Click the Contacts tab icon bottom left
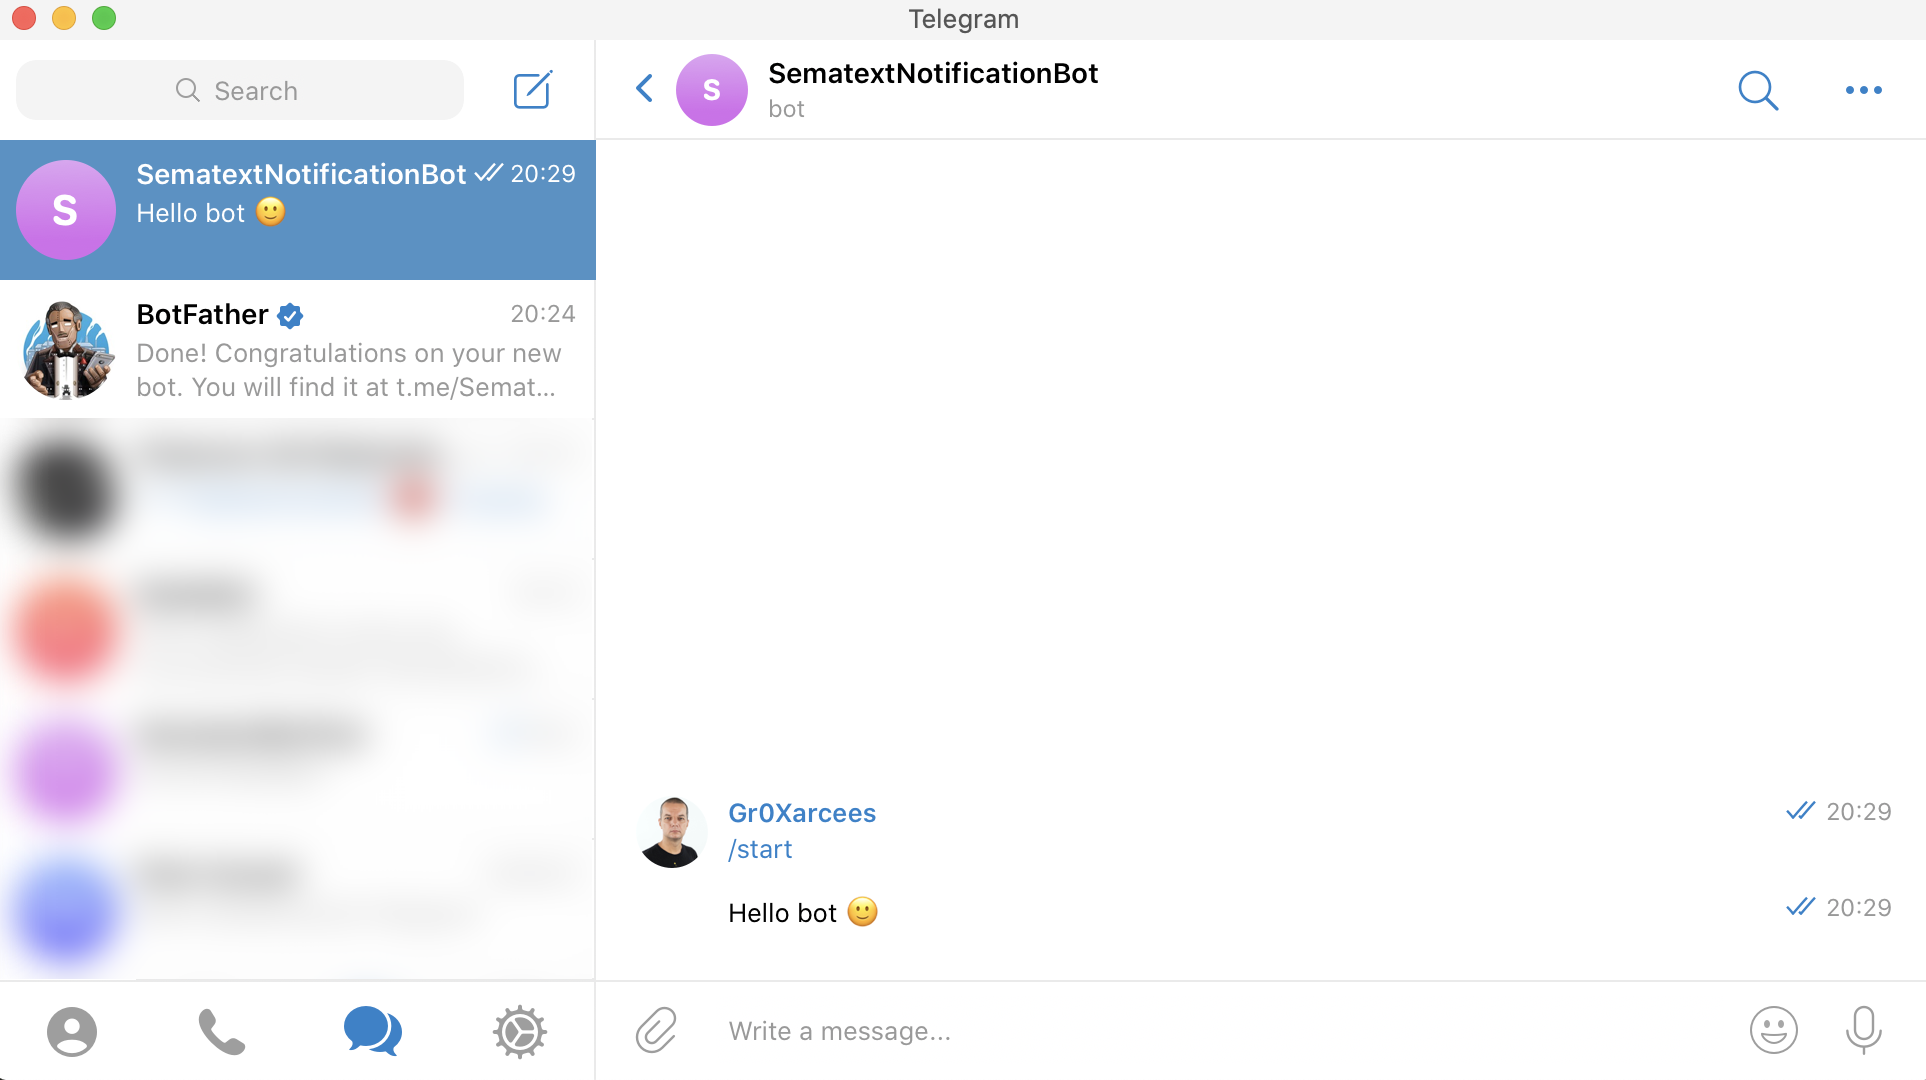 [71, 1031]
